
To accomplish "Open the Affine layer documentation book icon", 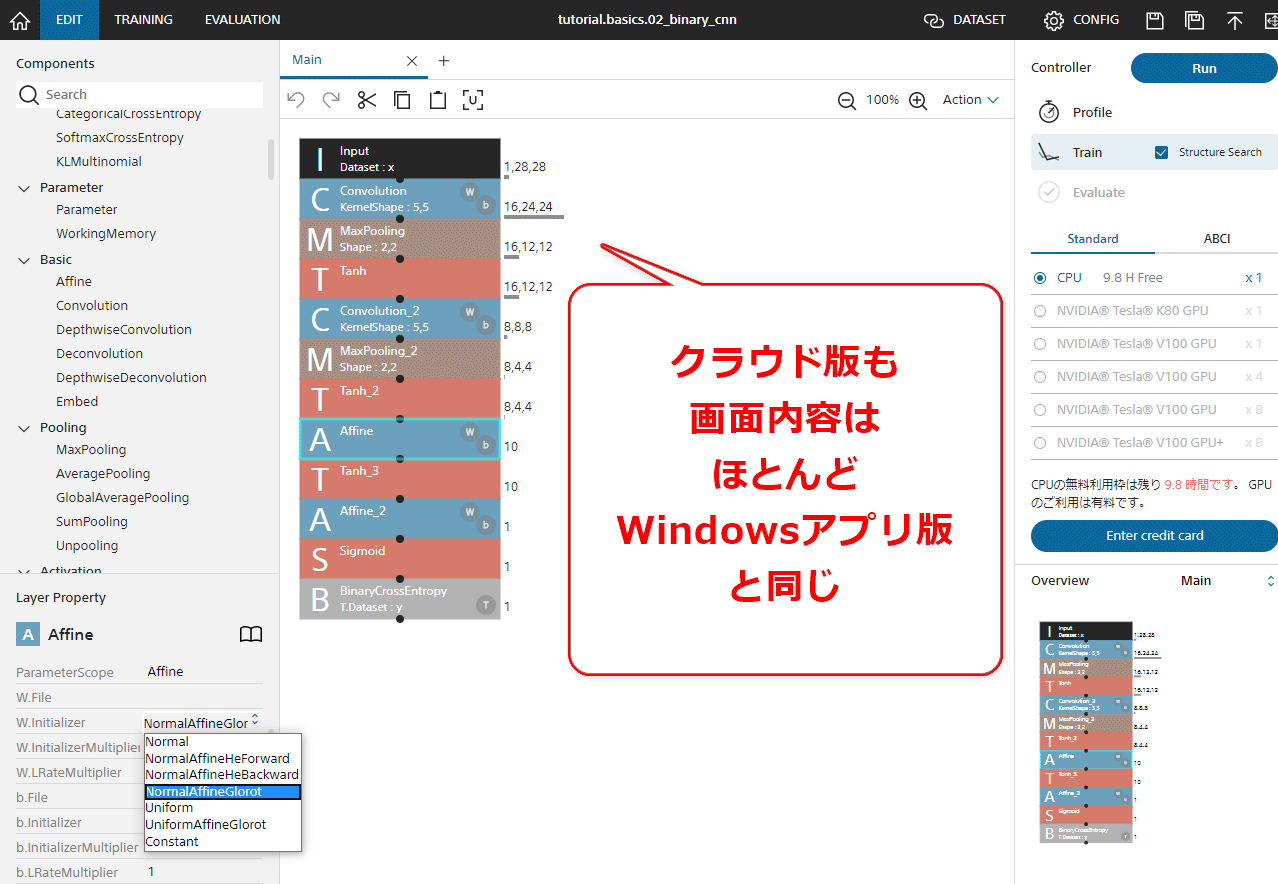I will 251,633.
